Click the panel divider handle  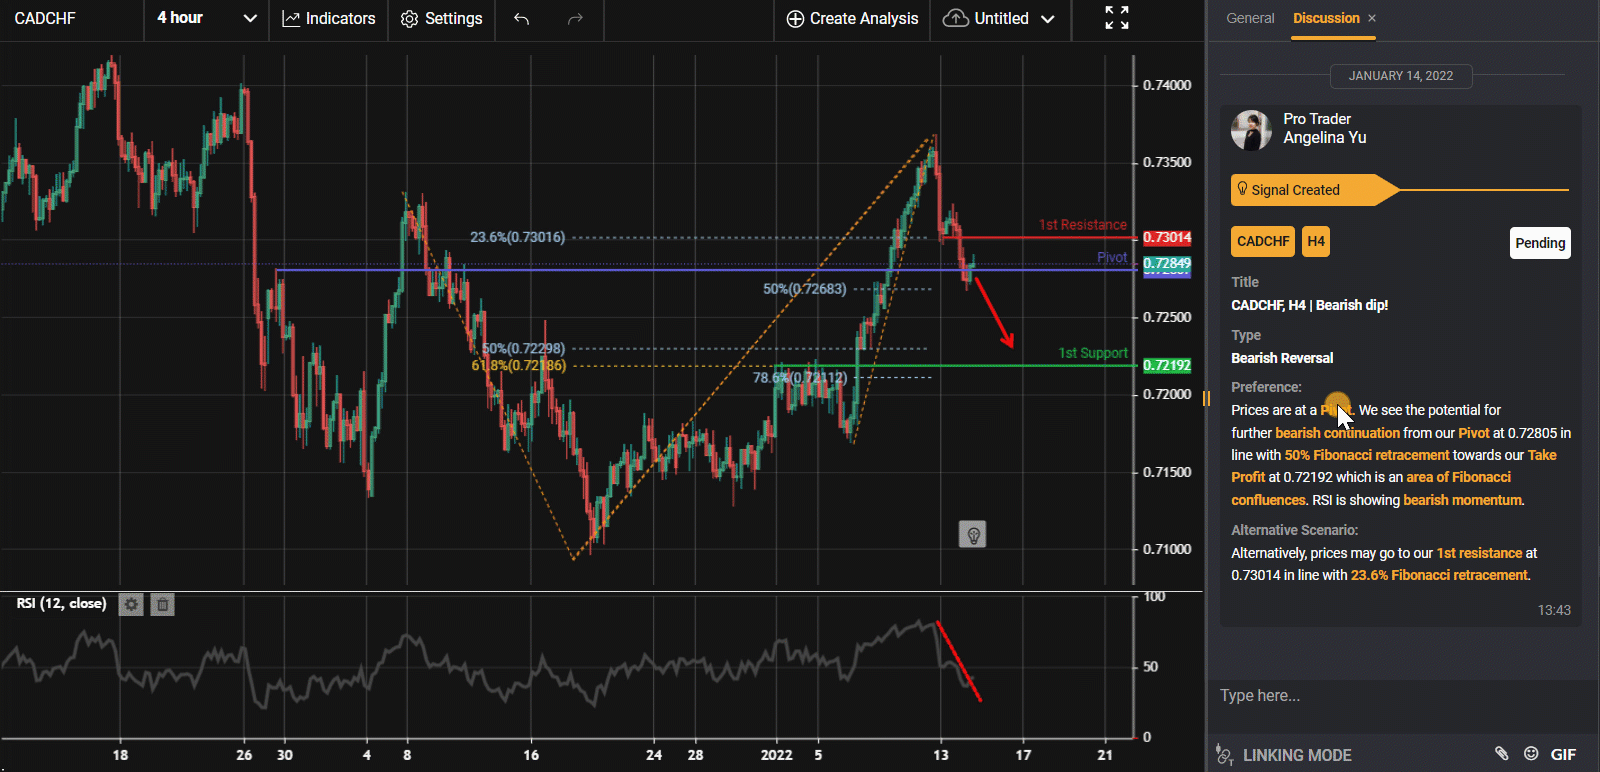pyautogui.click(x=1206, y=399)
